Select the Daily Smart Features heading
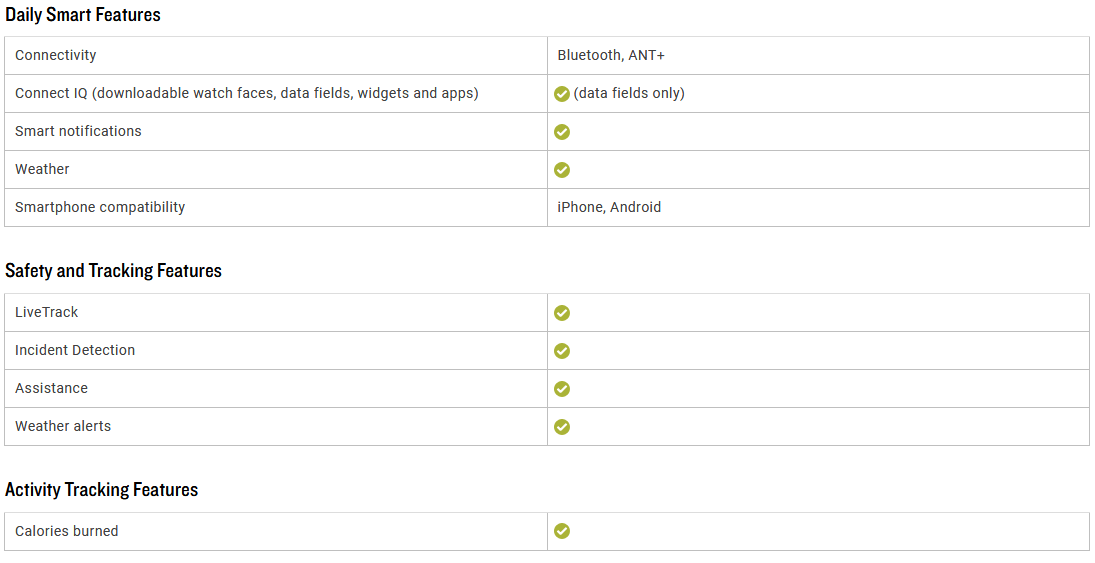This screenshot has height=563, width=1095. 82,15
